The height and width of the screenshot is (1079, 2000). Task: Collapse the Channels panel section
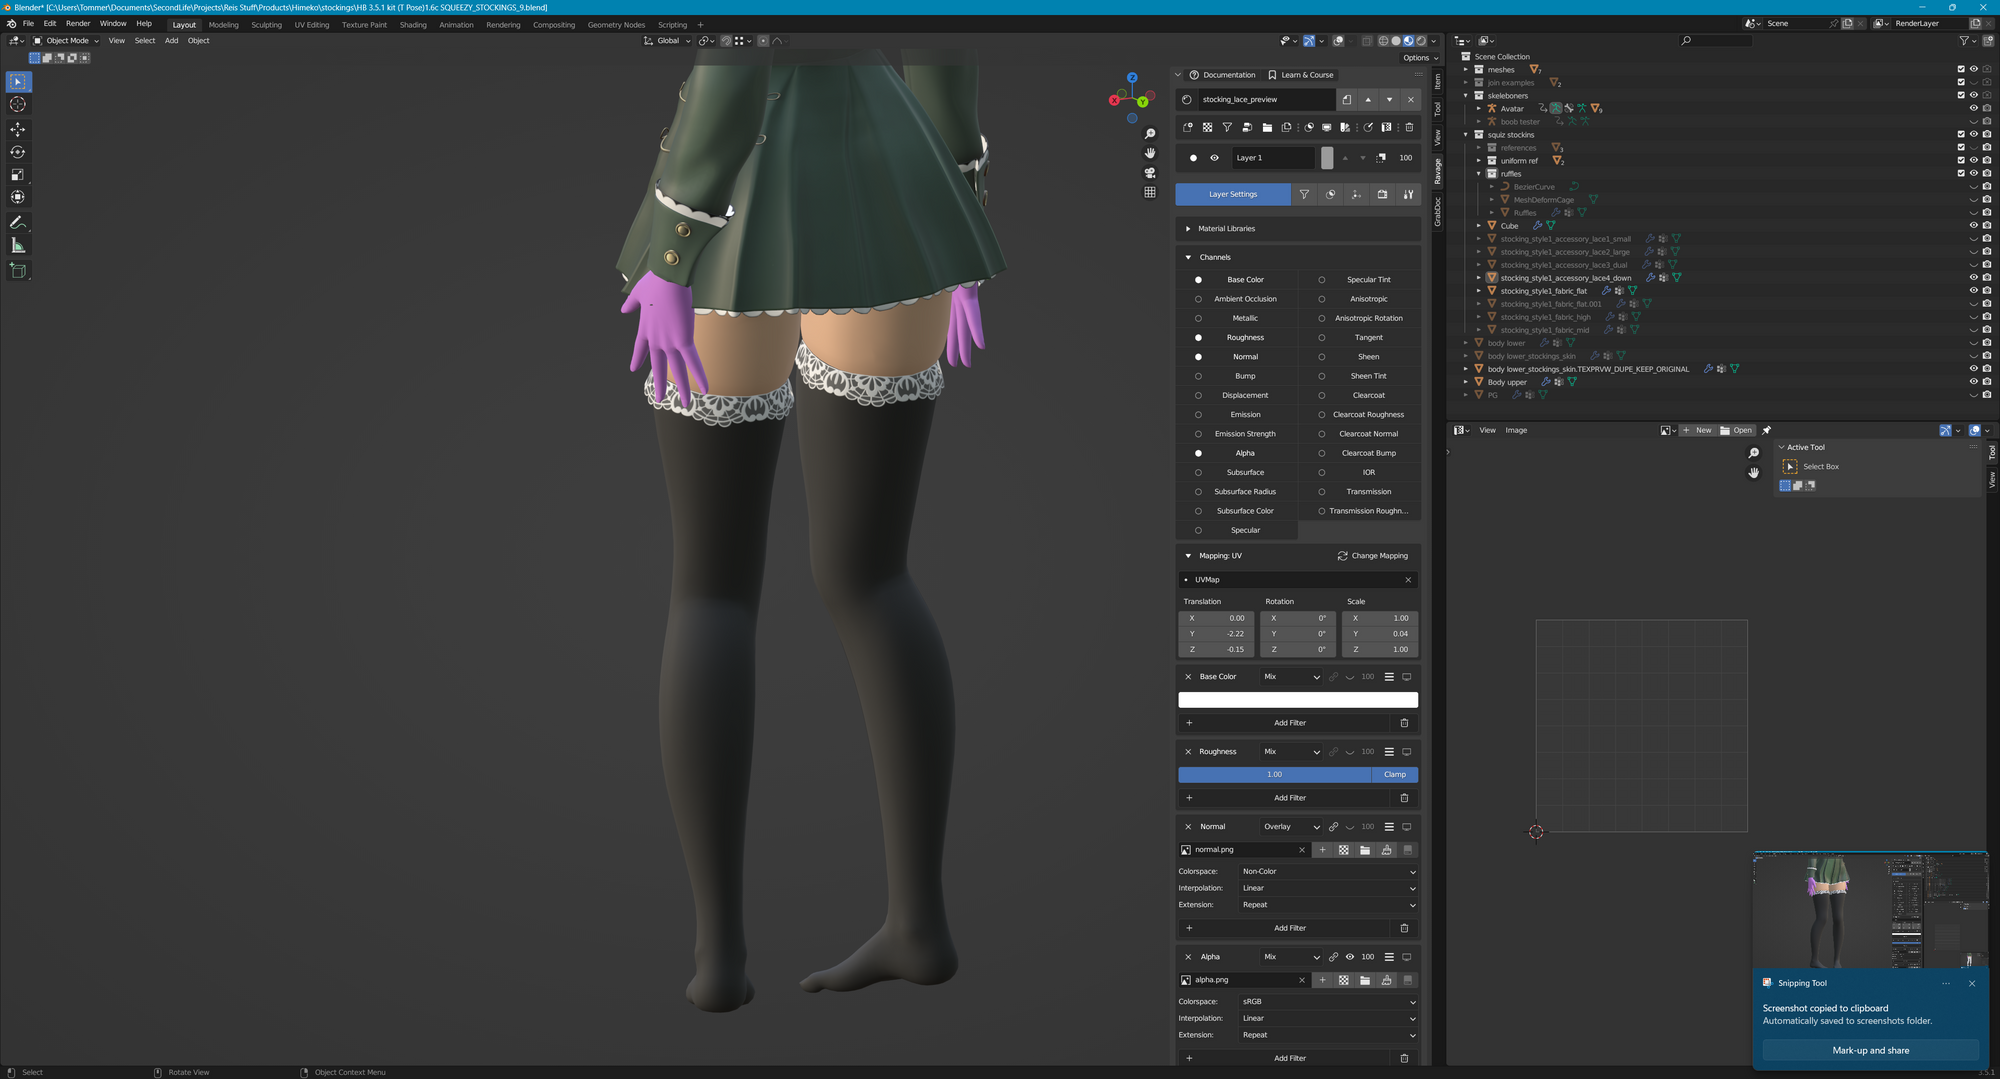tap(1188, 257)
